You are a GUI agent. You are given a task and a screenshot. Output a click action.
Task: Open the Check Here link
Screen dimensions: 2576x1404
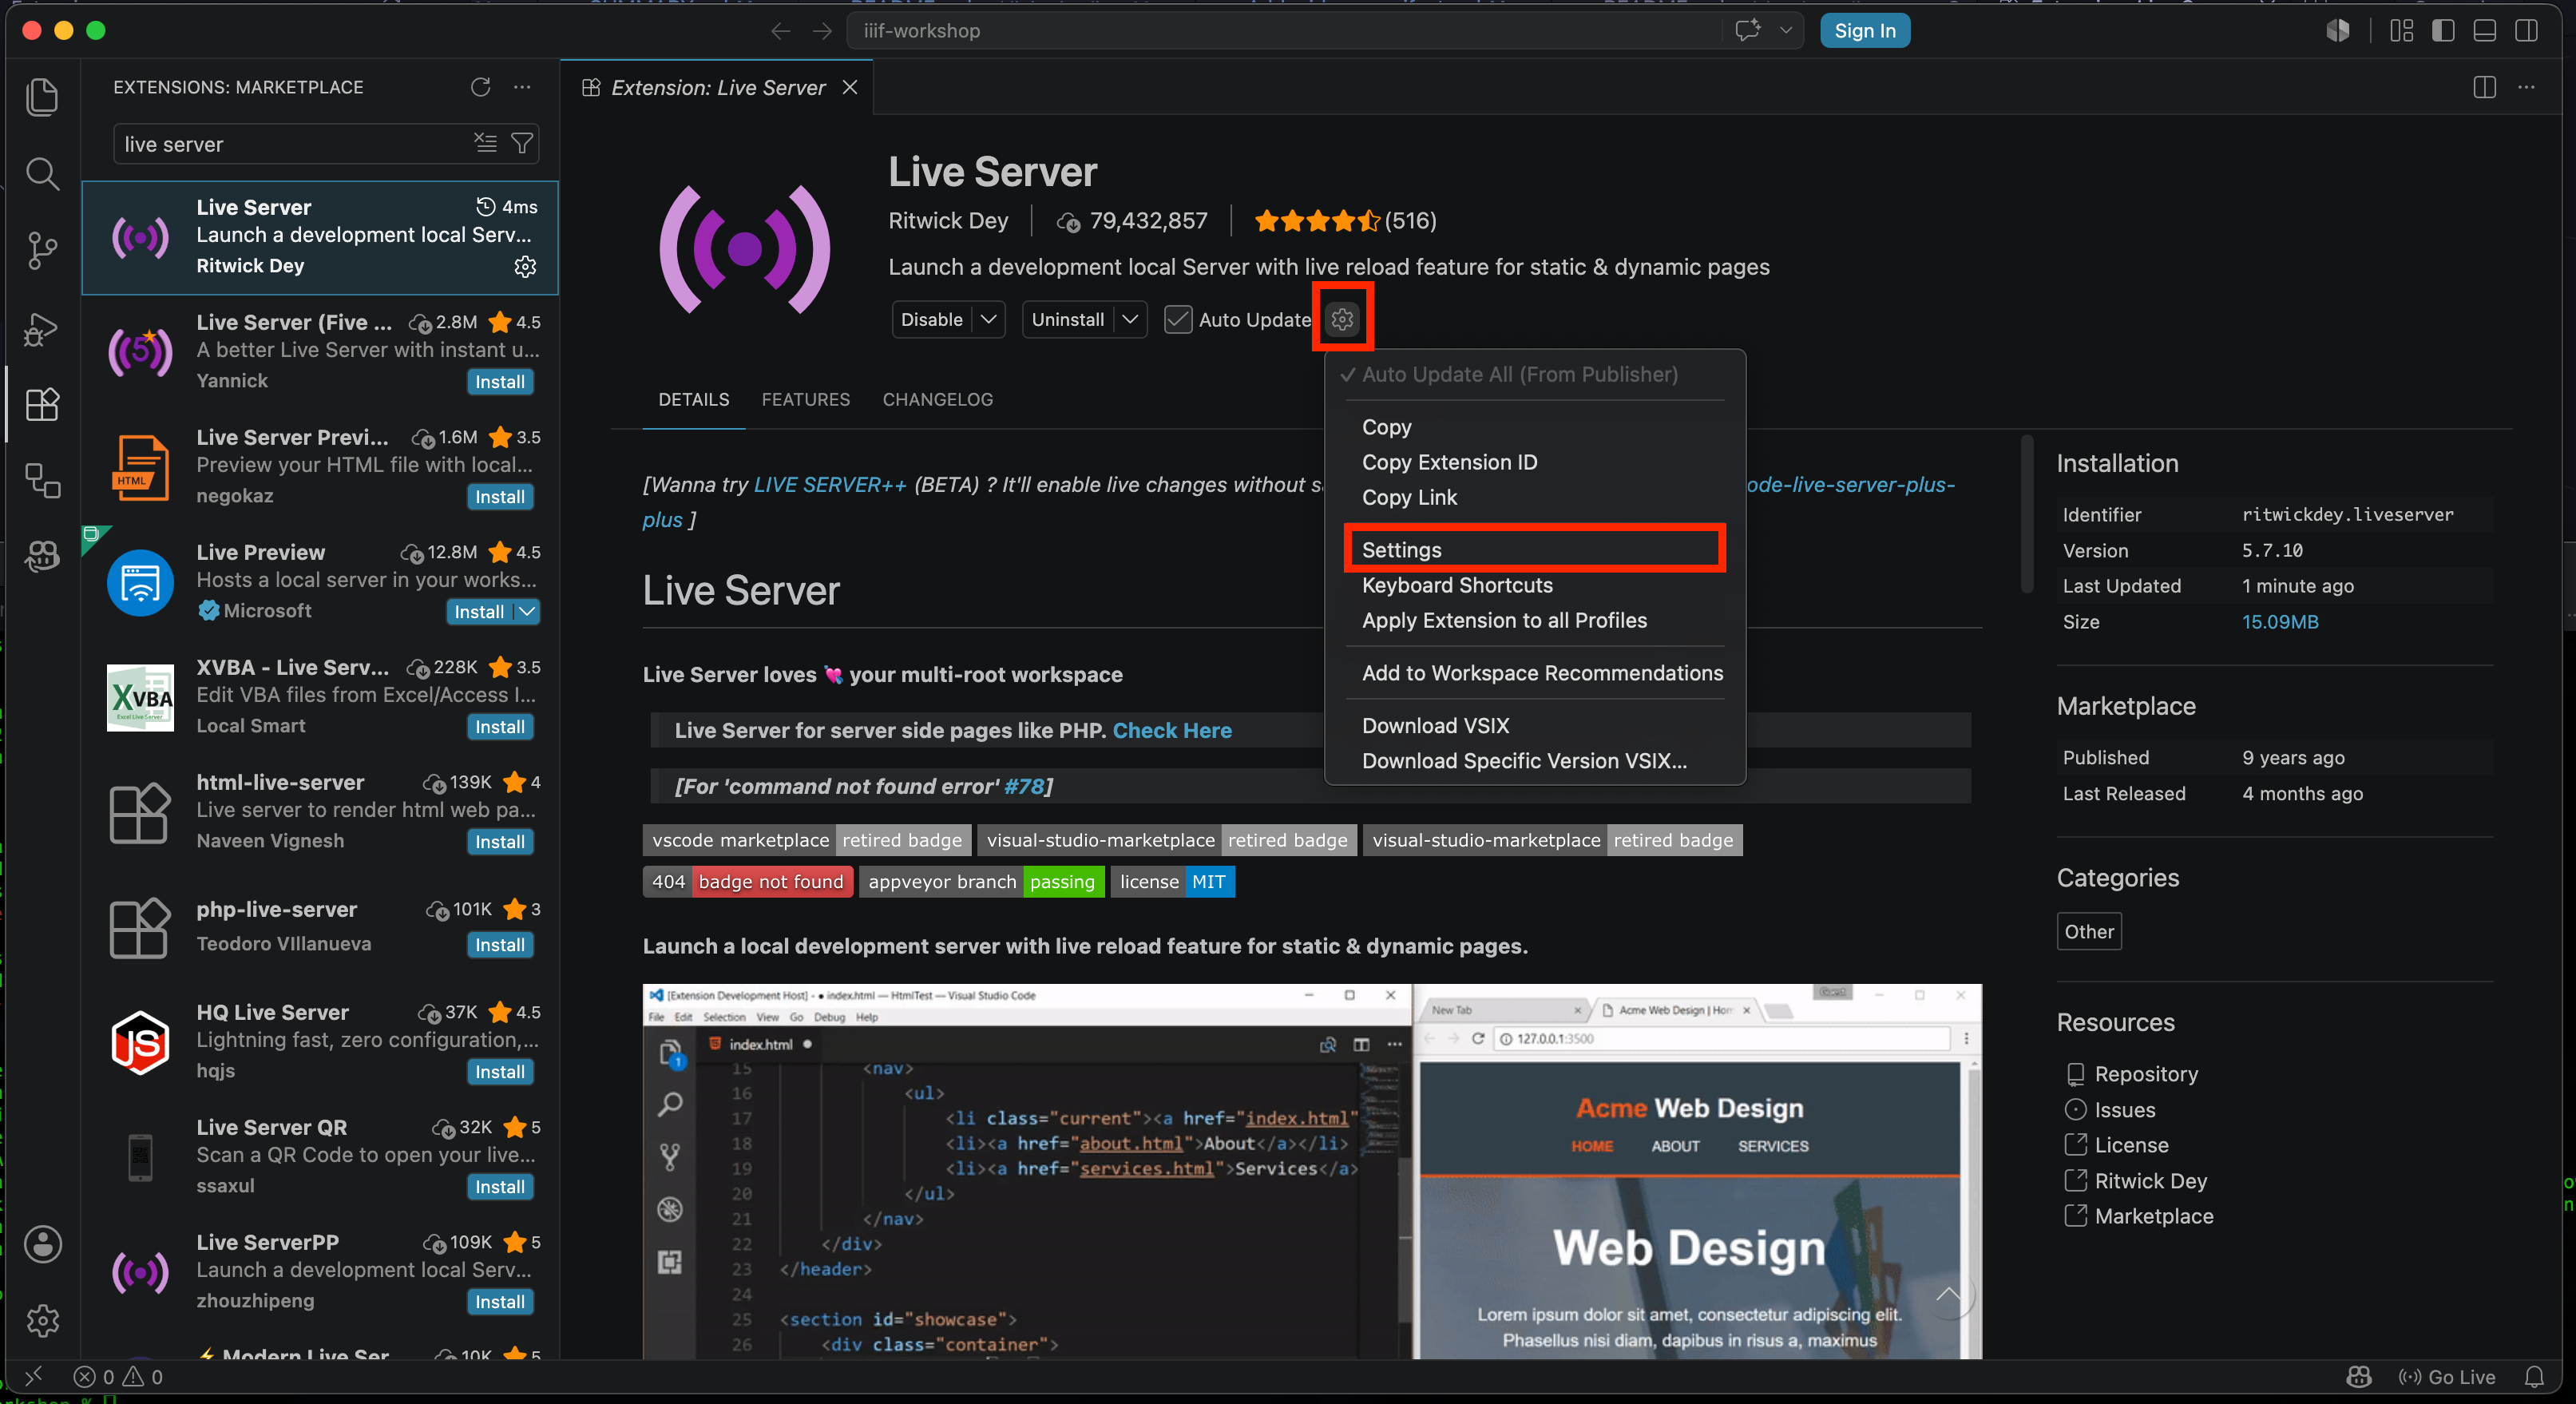point(1171,730)
